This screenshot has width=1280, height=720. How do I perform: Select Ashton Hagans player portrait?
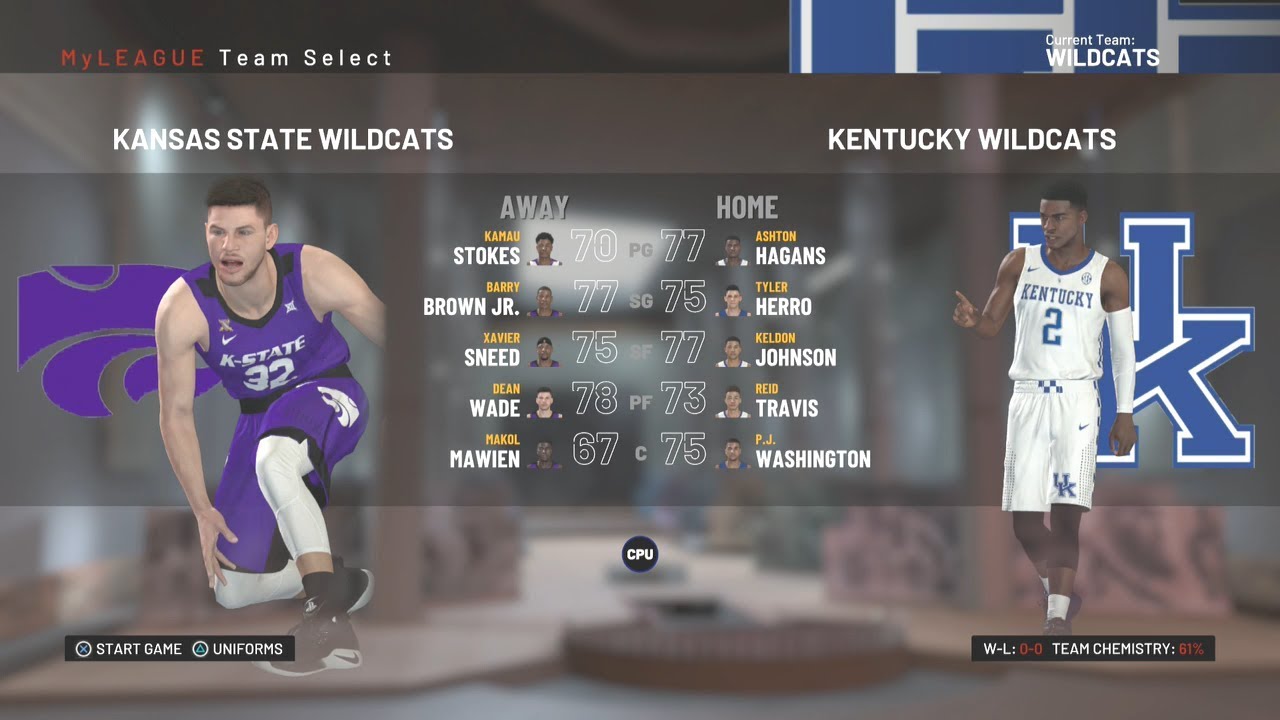pos(732,248)
